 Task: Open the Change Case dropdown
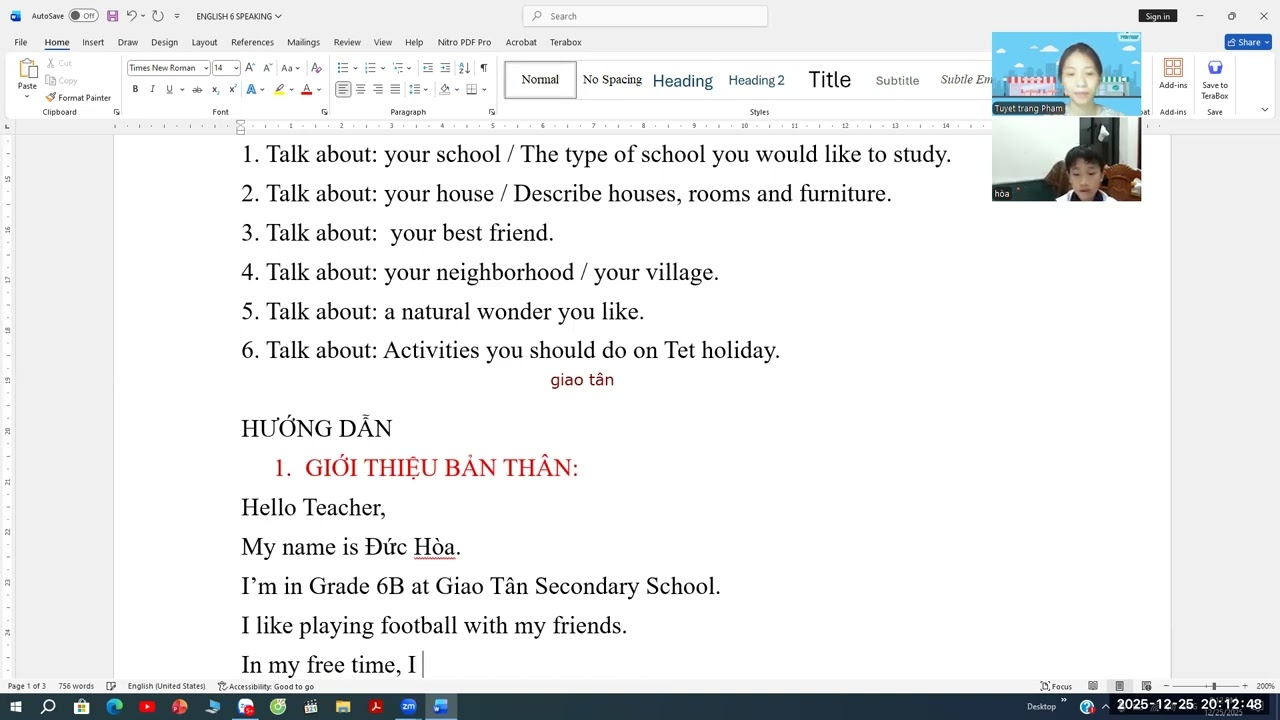point(290,68)
